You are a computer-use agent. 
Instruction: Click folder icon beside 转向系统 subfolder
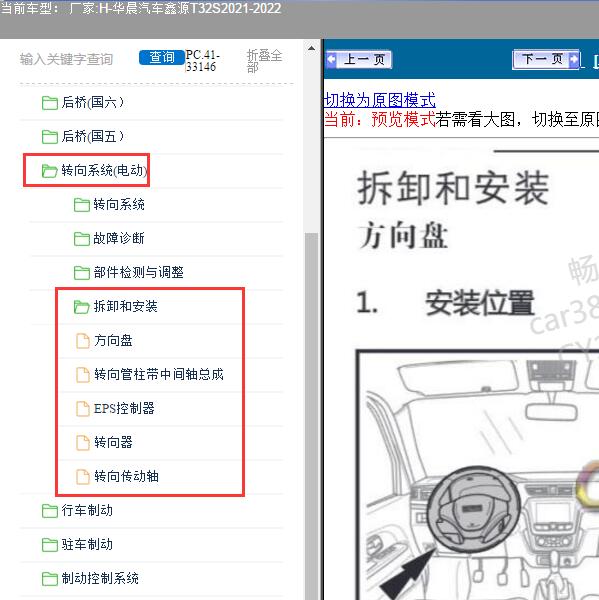82,205
